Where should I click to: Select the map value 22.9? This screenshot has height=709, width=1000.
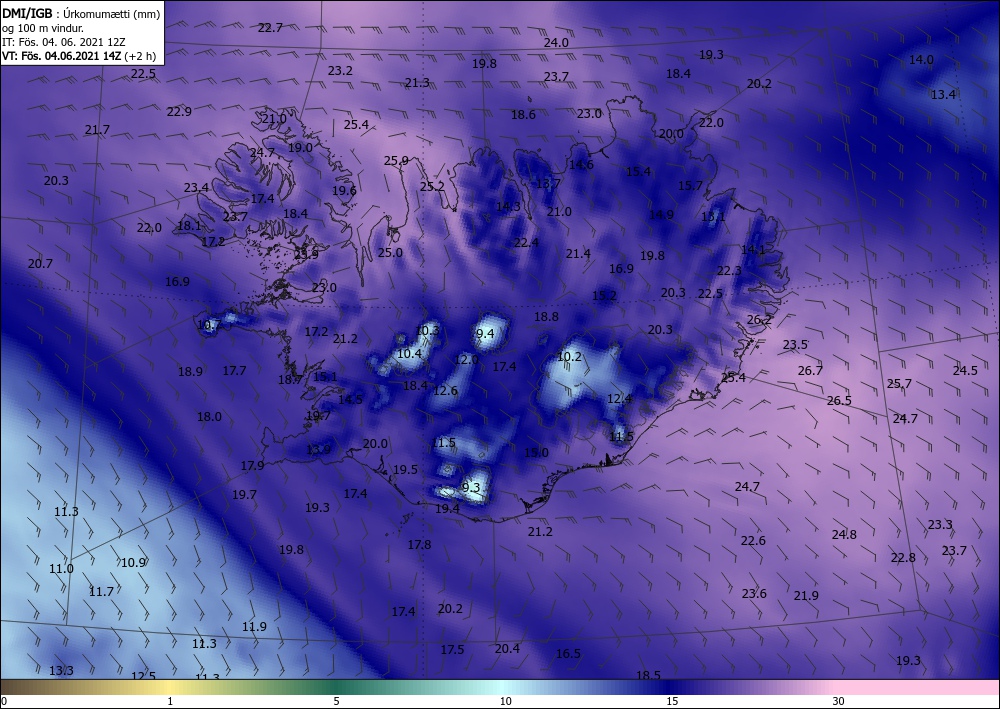point(179,112)
